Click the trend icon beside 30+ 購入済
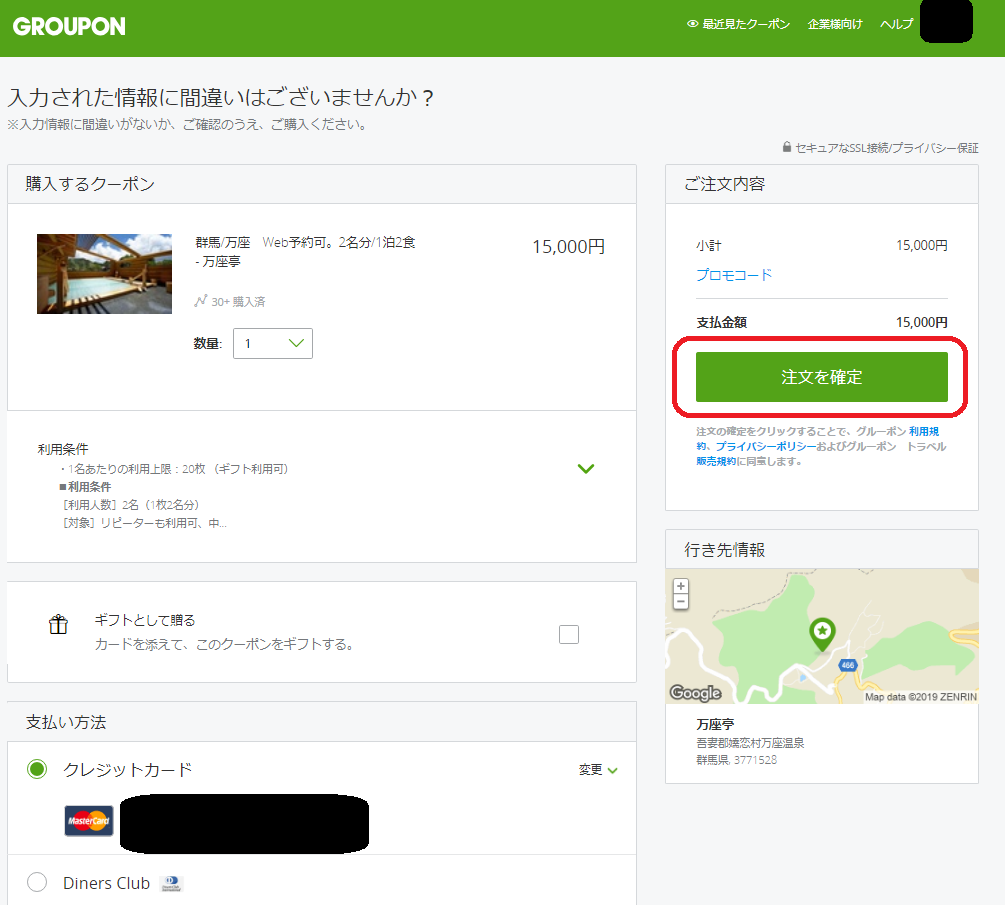This screenshot has height=905, width=1005. coord(201,301)
